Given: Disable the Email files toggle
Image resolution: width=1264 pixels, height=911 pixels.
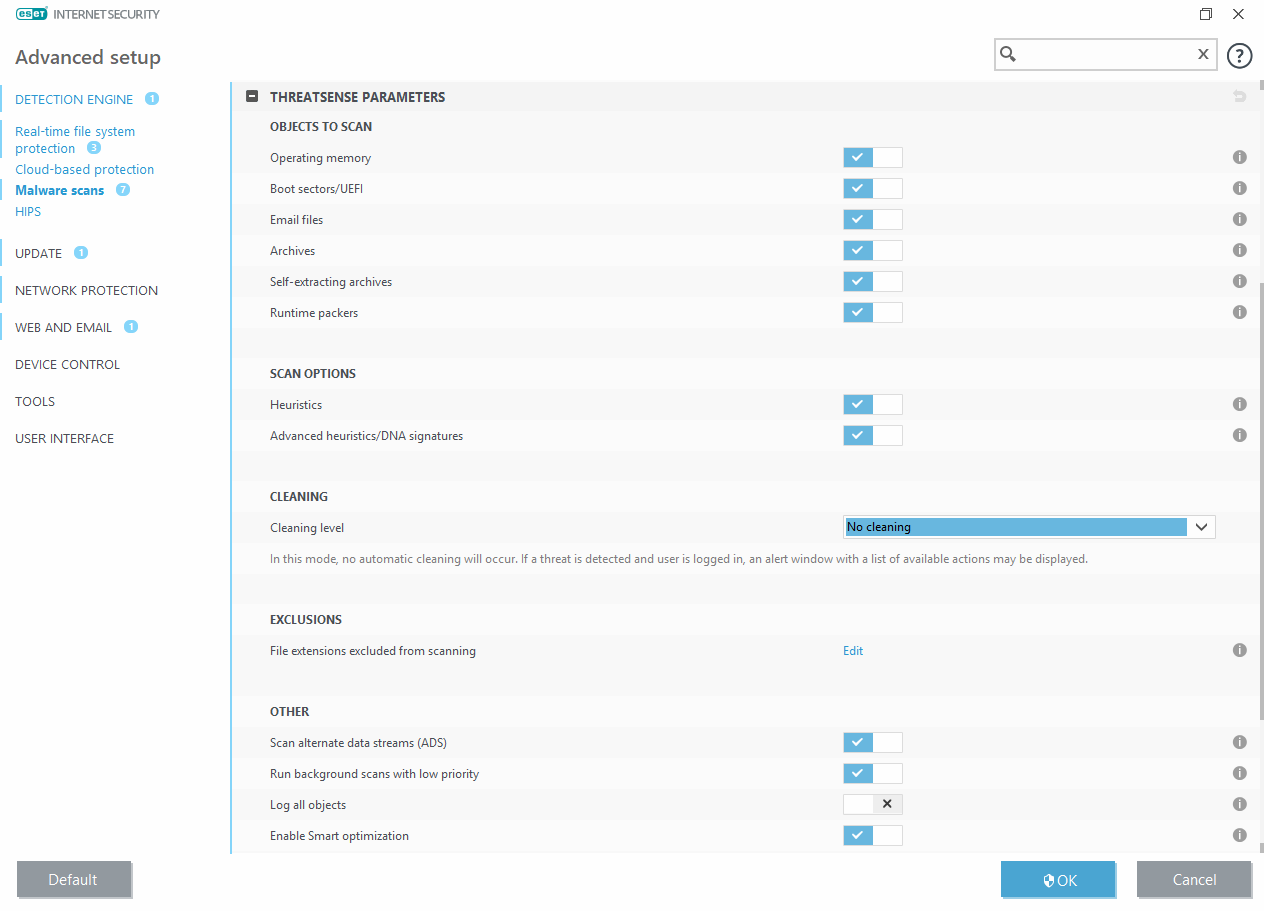Looking at the screenshot, I should click(872, 219).
